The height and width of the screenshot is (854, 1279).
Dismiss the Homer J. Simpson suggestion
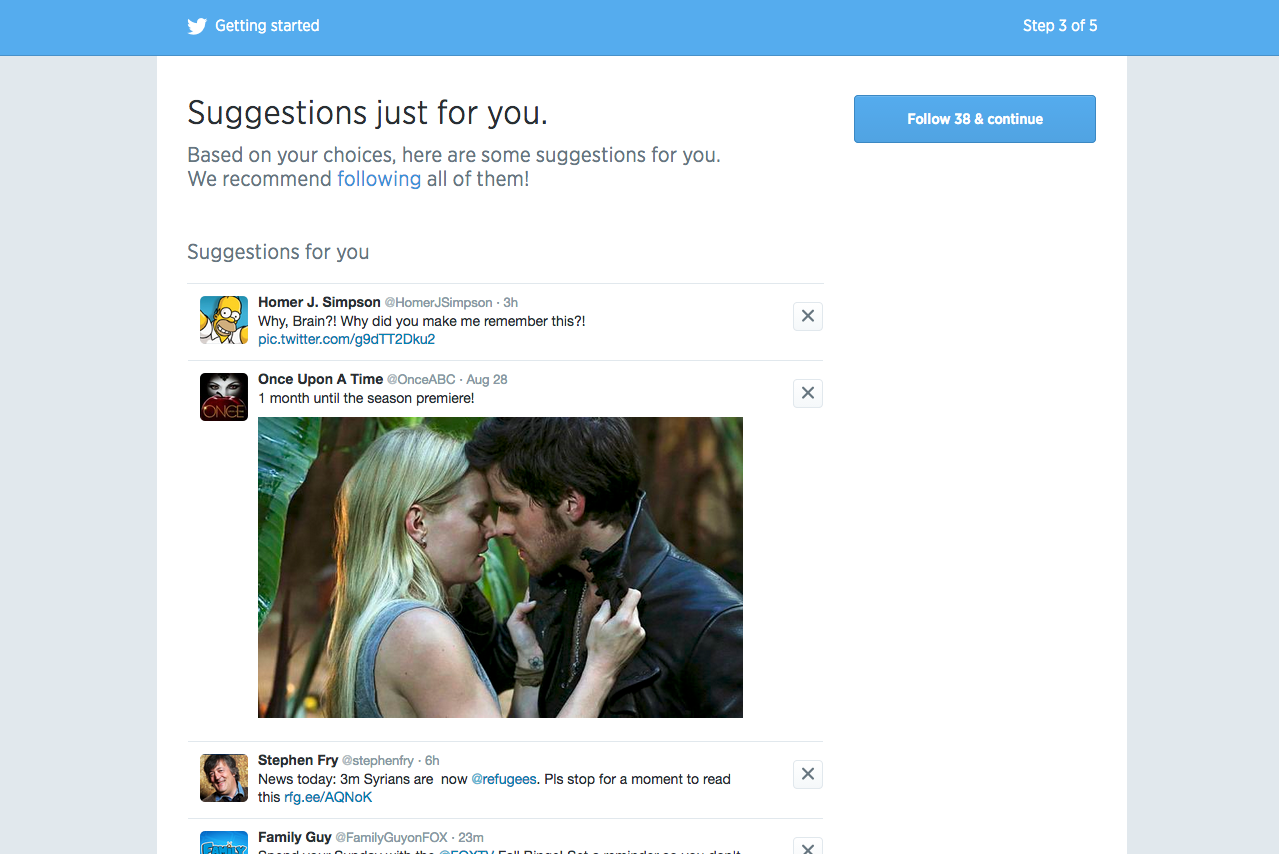tap(808, 316)
